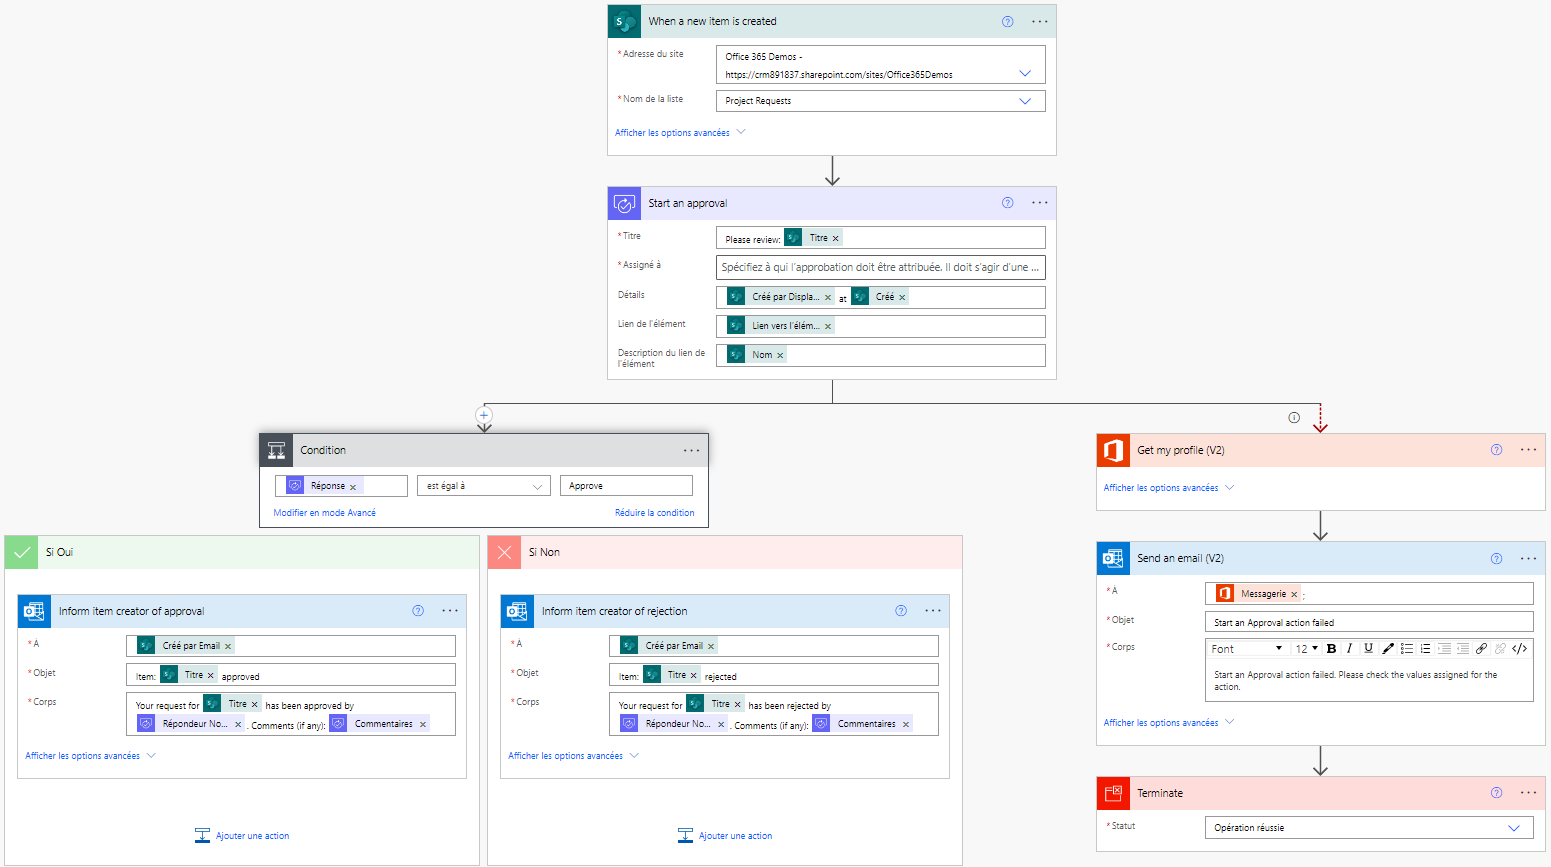The image size is (1551, 867).
Task: Click the 'Start an approval' card title
Action: point(688,203)
